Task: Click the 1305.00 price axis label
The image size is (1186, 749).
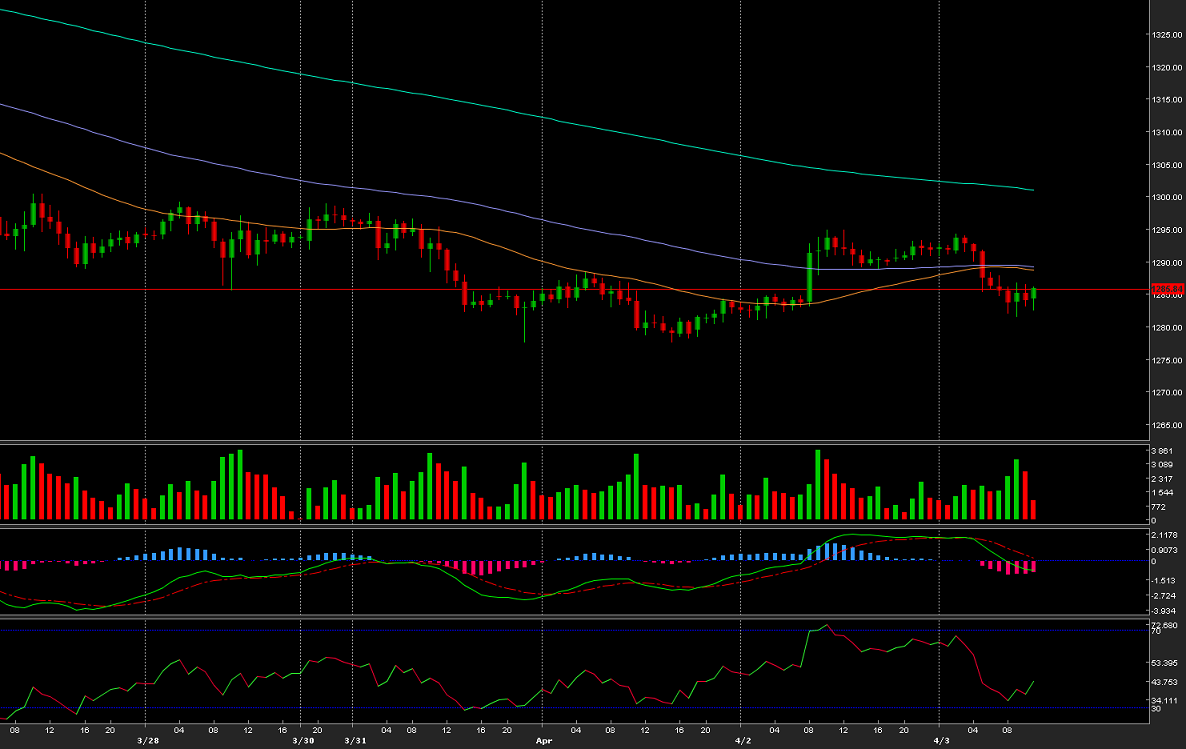Action: click(1168, 165)
